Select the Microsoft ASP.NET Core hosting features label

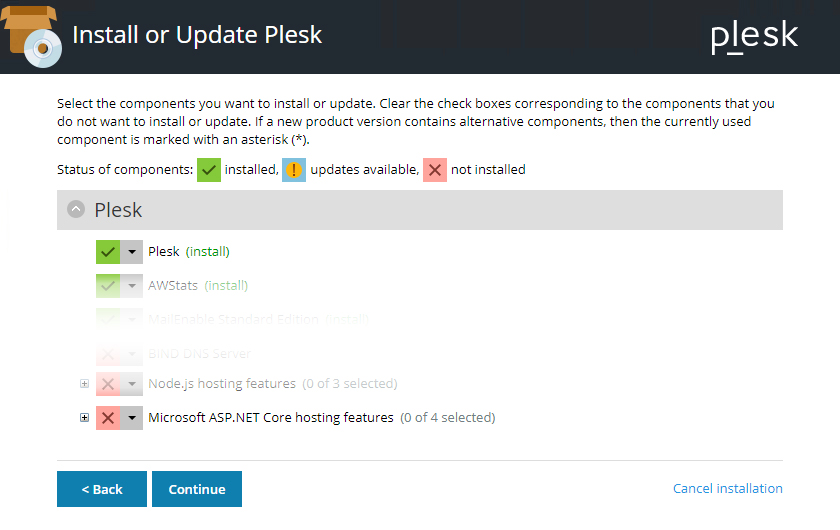(271, 418)
